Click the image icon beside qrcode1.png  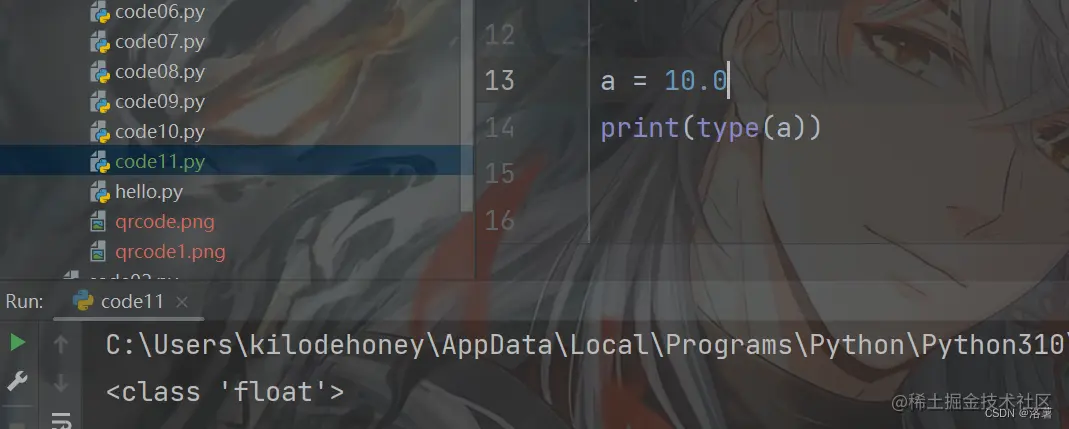click(98, 252)
